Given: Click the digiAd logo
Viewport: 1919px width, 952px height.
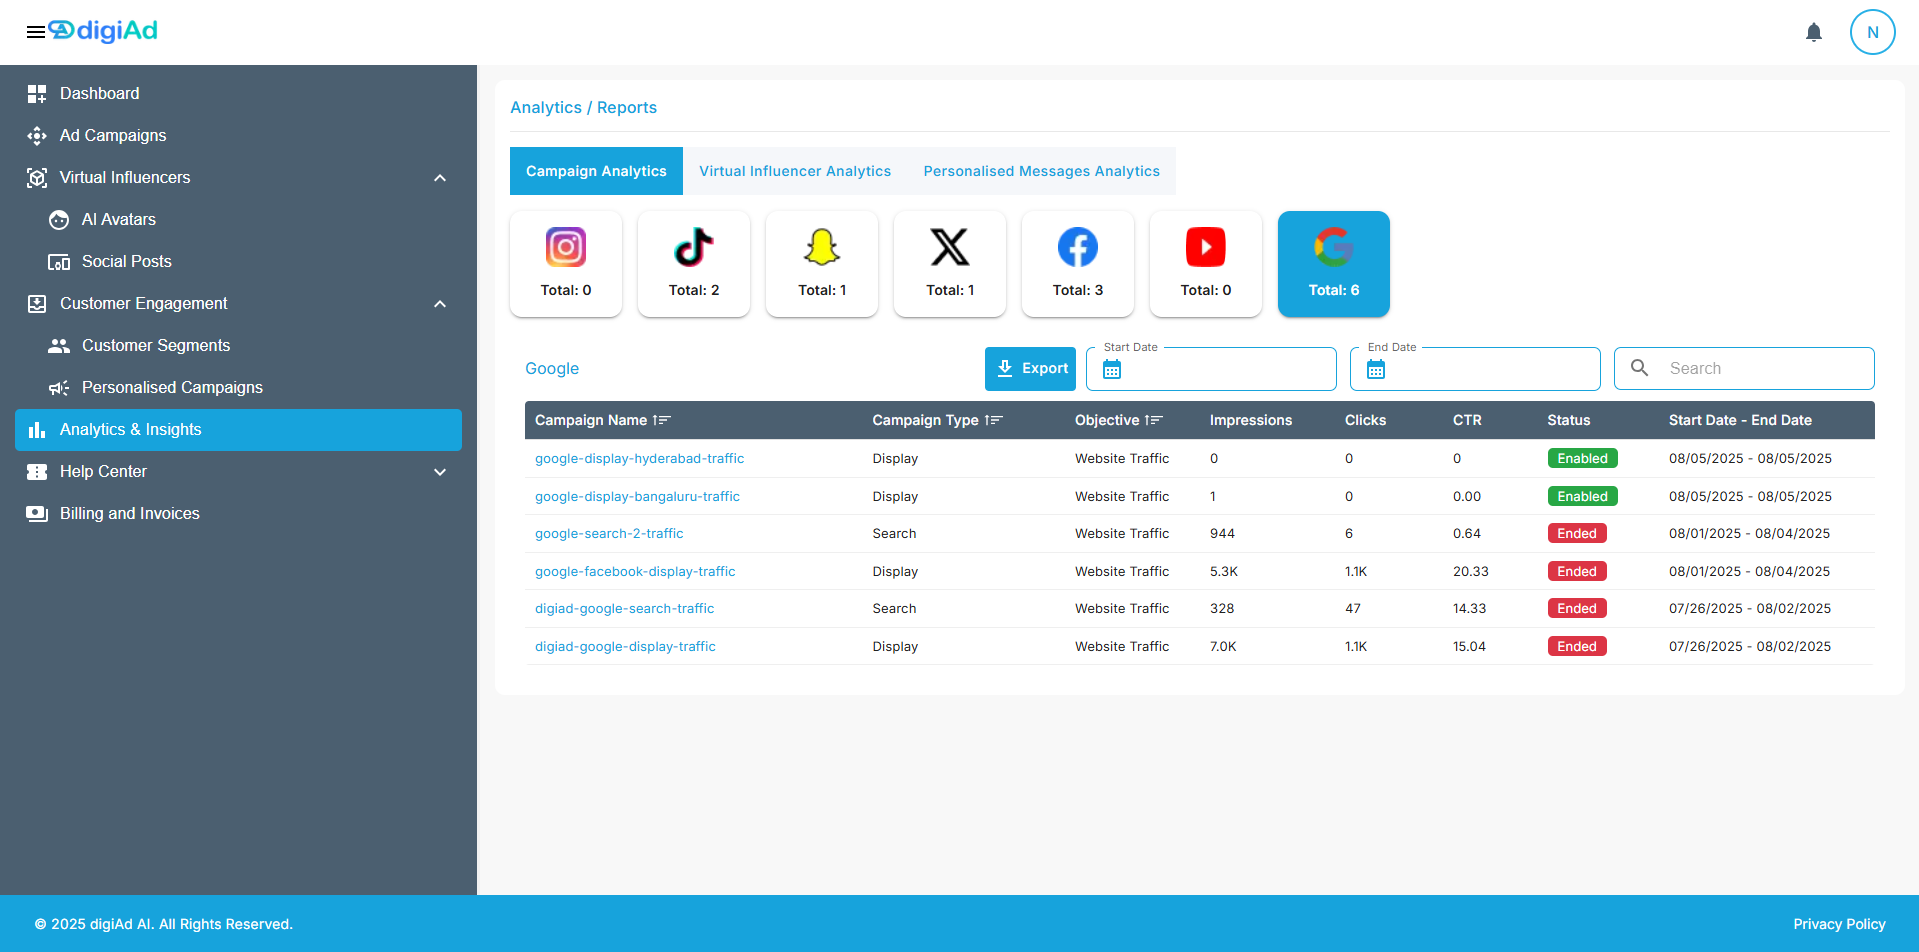Looking at the screenshot, I should (x=104, y=31).
